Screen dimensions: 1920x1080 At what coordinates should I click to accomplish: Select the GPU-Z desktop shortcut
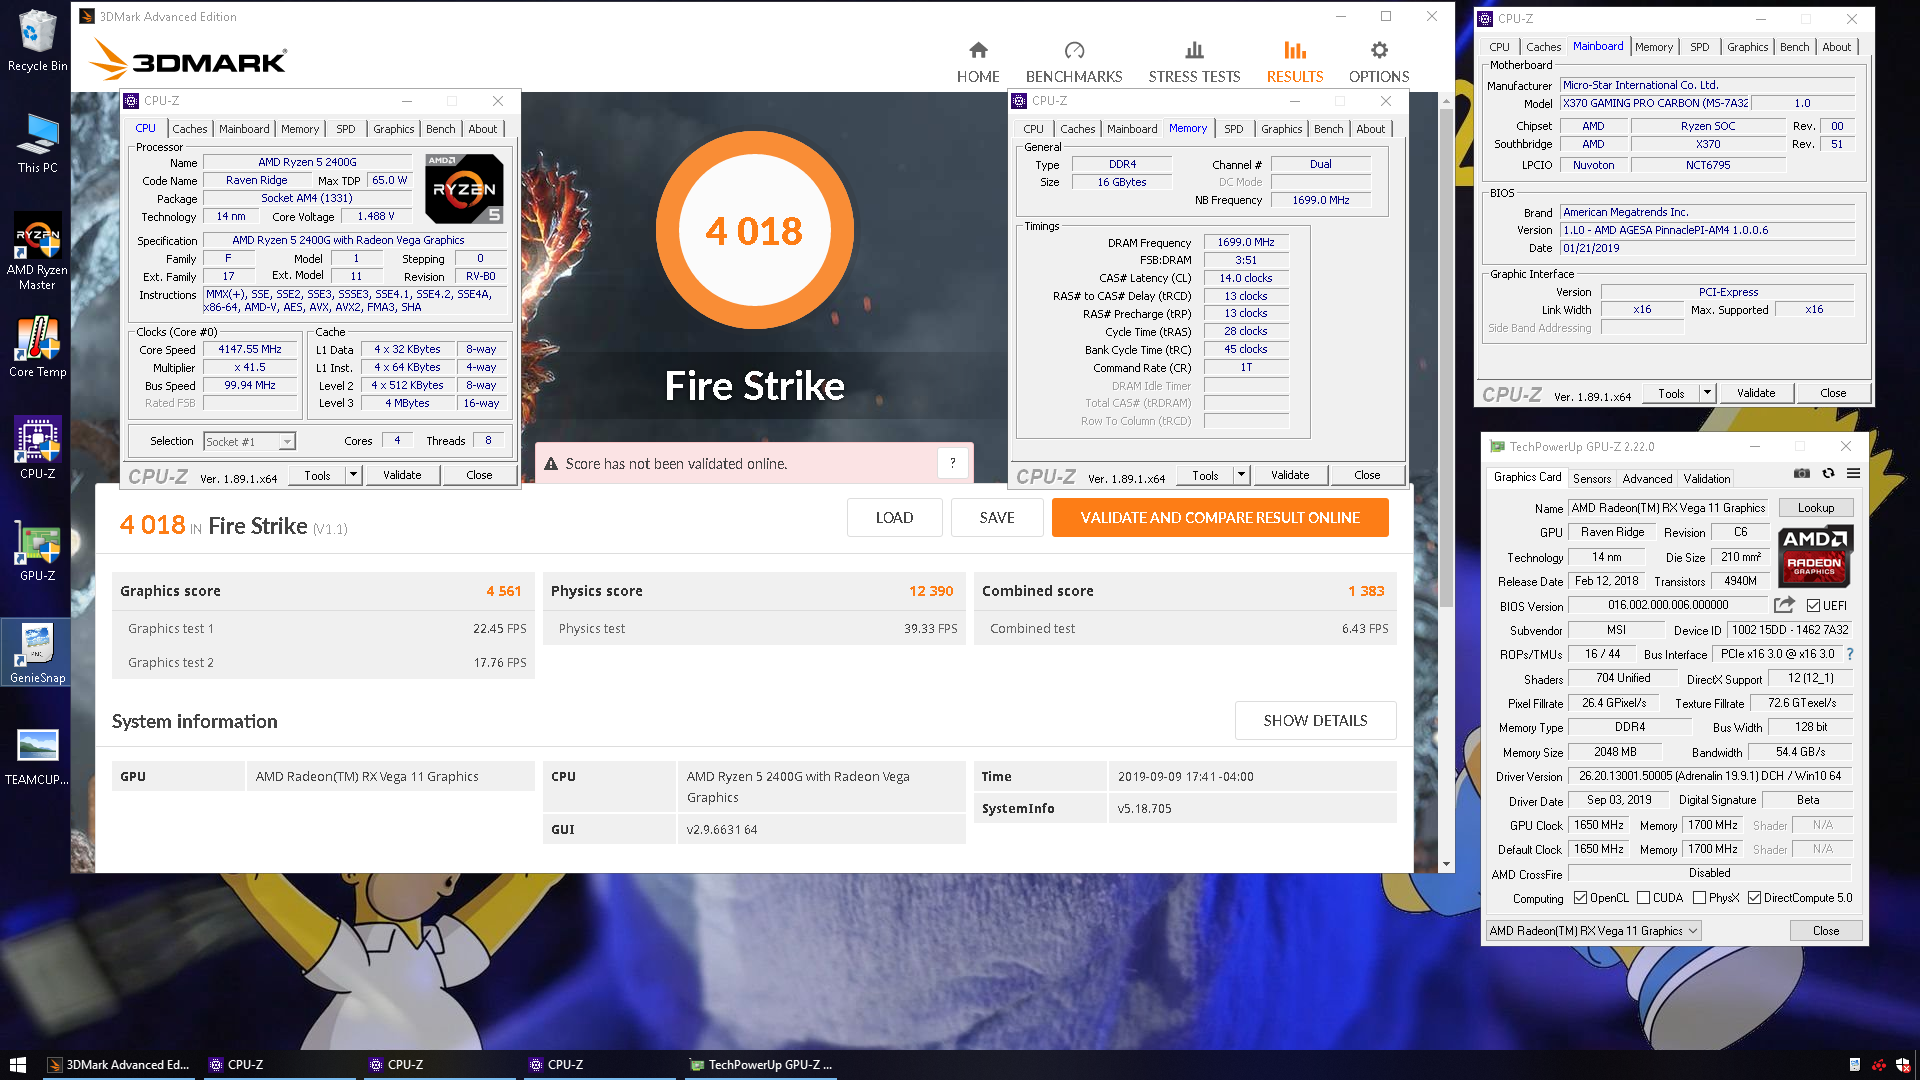click(x=37, y=550)
